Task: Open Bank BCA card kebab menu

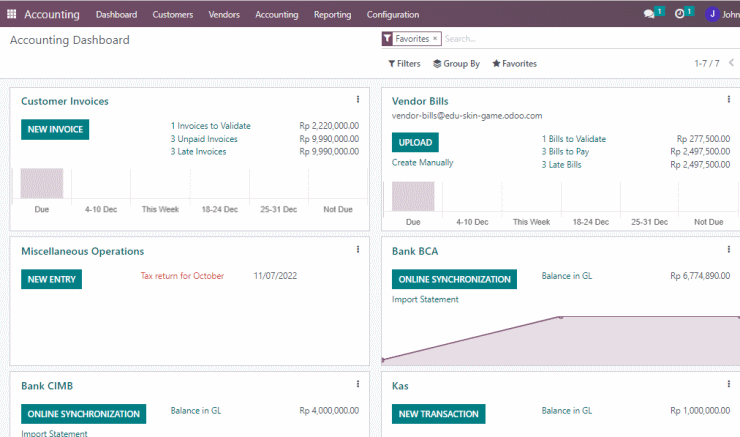Action: pos(729,249)
